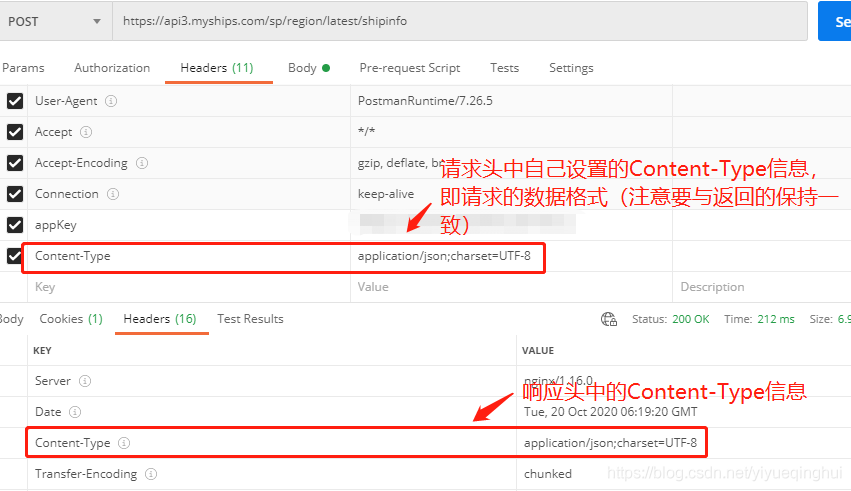851x491 pixels.
Task: Open the response Cookies (1) tab
Action: (x=71, y=318)
